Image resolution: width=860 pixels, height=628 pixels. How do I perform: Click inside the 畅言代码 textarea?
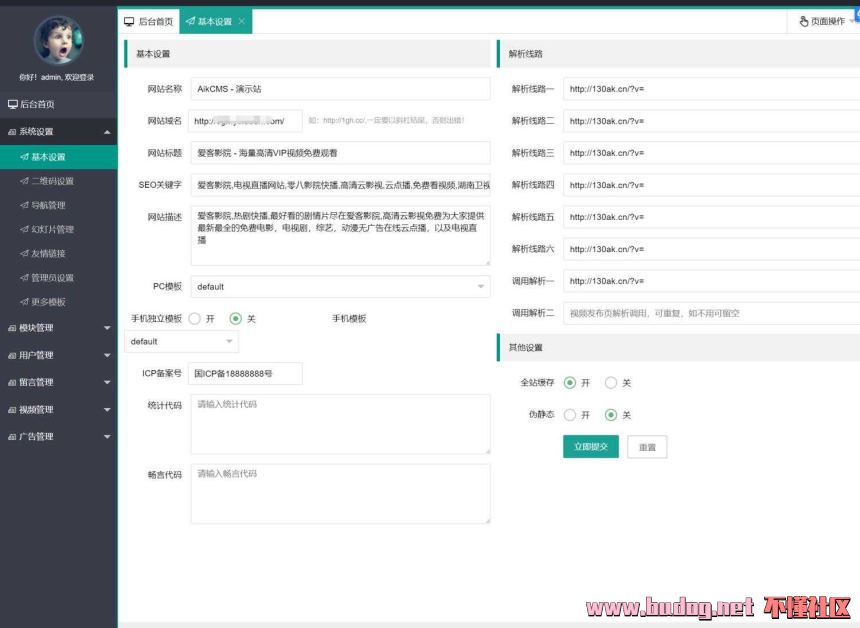tap(340, 494)
